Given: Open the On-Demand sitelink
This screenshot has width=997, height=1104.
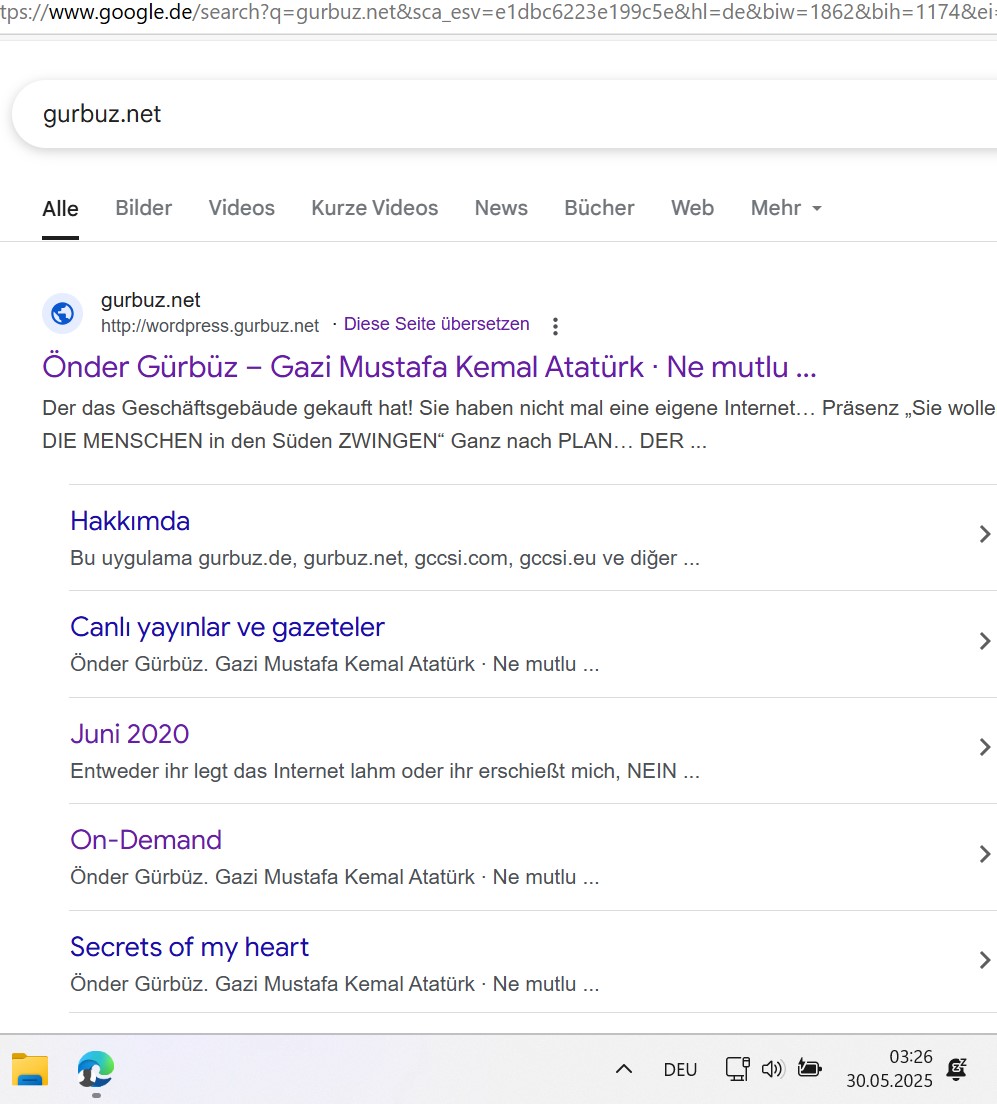Looking at the screenshot, I should point(146,840).
